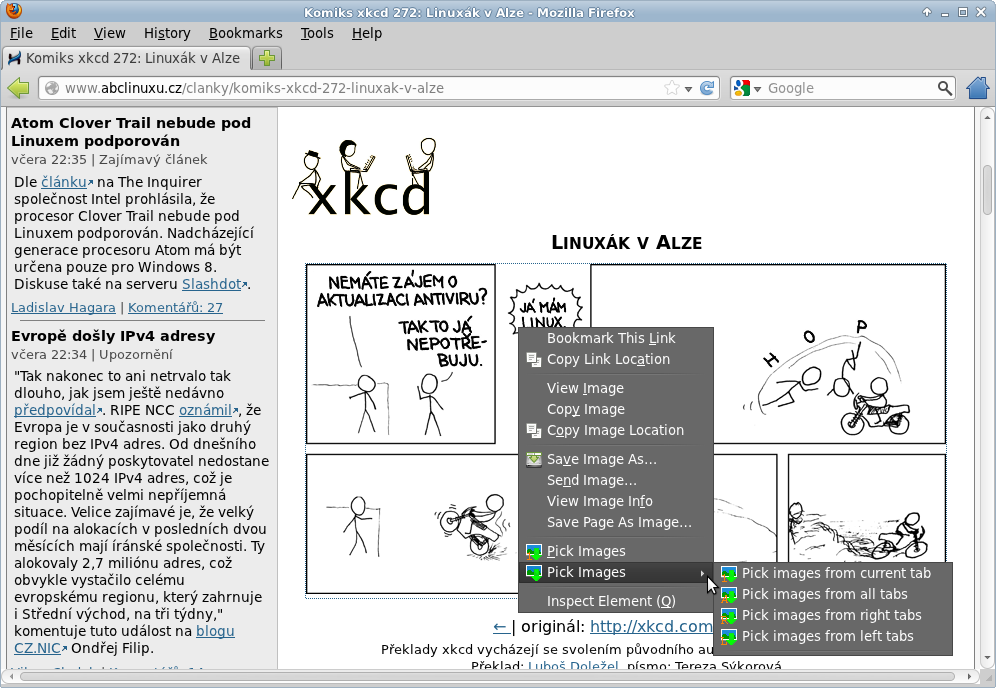Reload the page with the refresh icon
The width and height of the screenshot is (996, 688).
coord(706,88)
